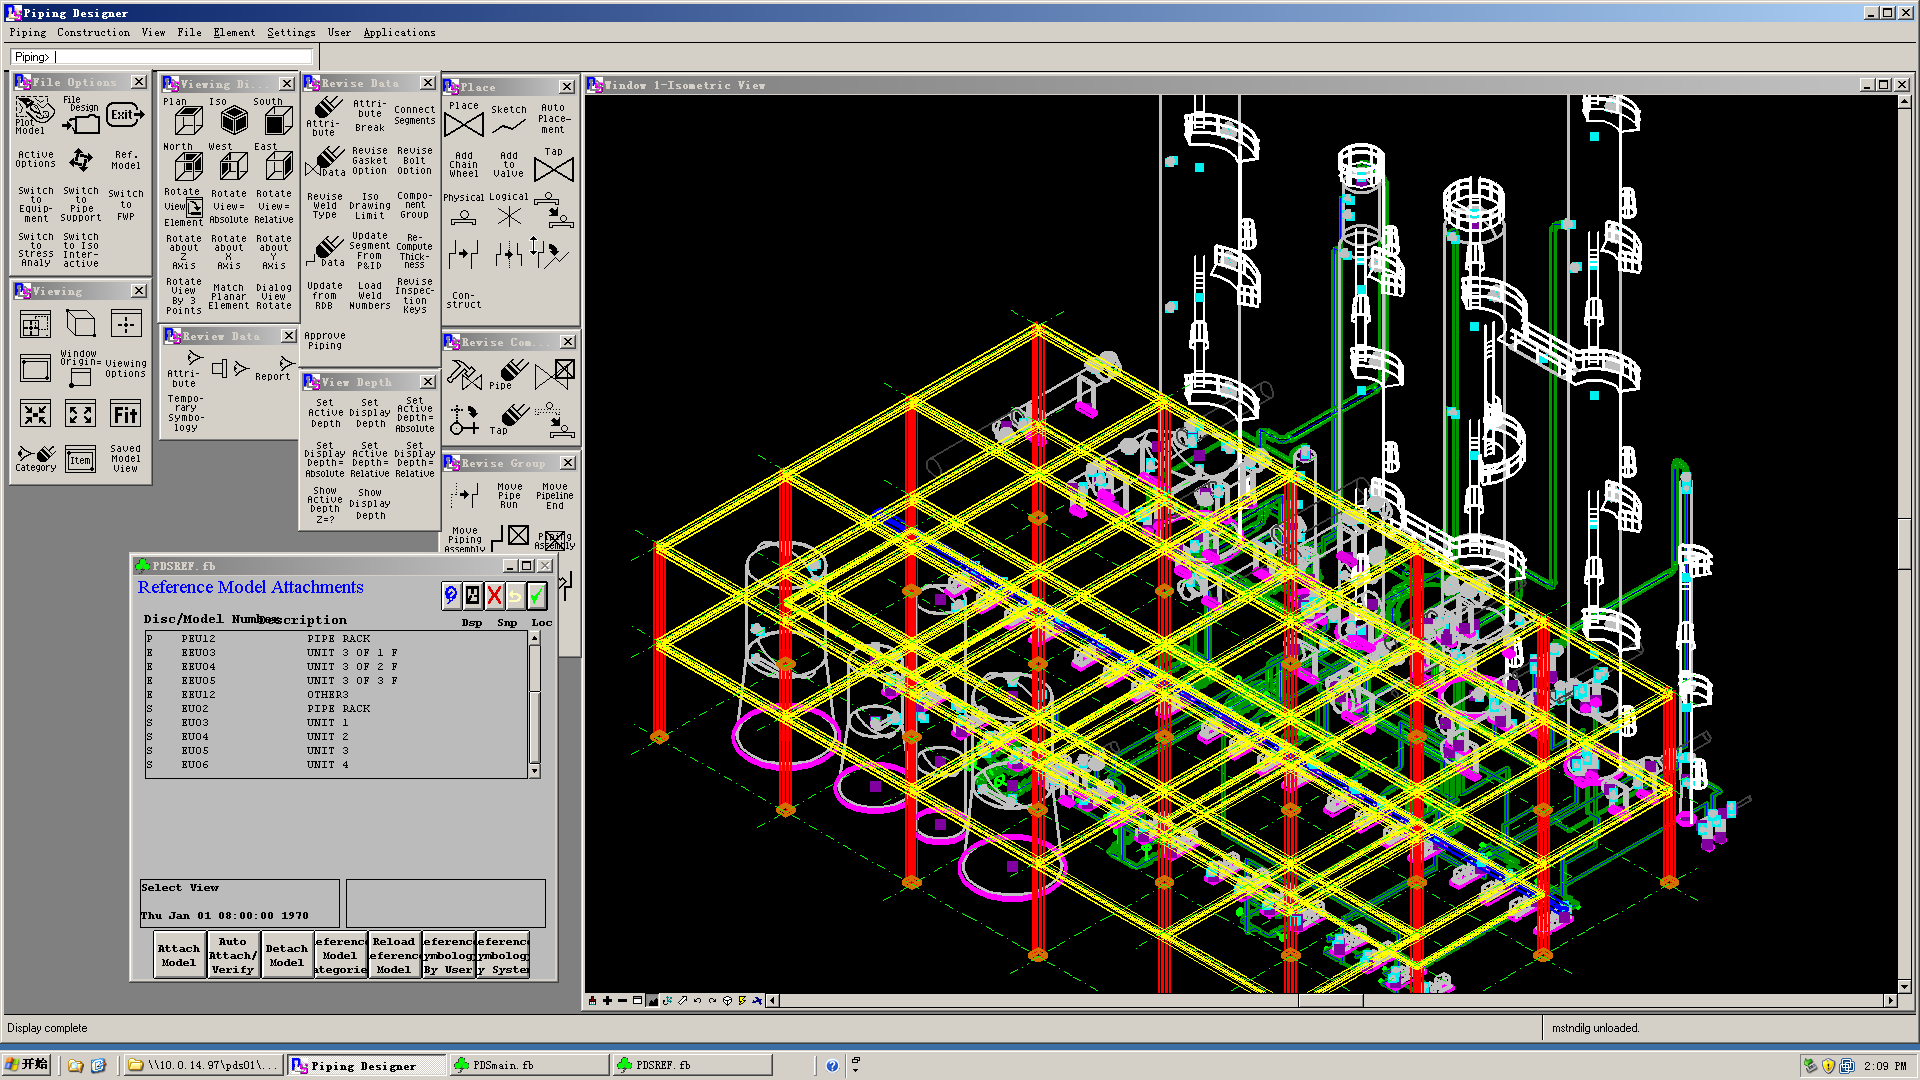Open the Construction menu

click(x=93, y=32)
